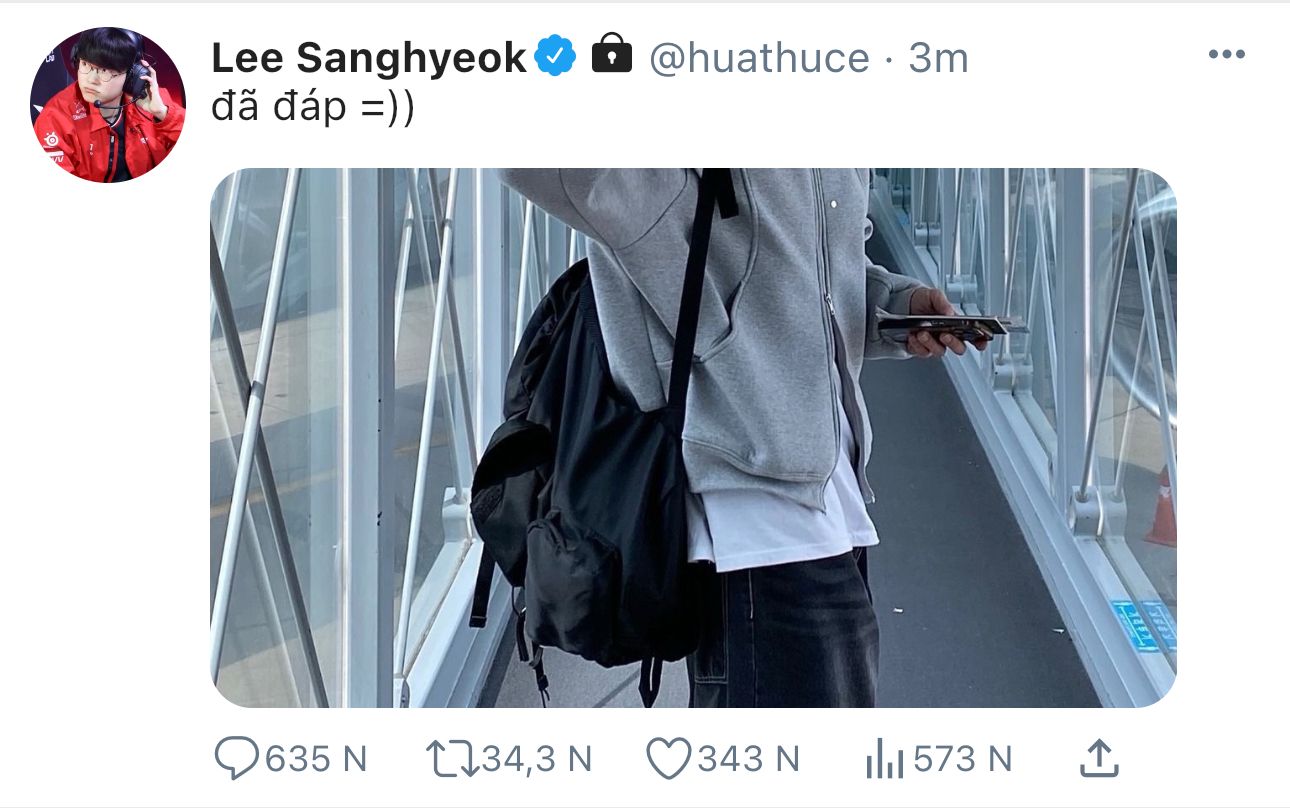Open the three-dot more options menu
Screen dimensions: 1290x808
[x=1226, y=55]
